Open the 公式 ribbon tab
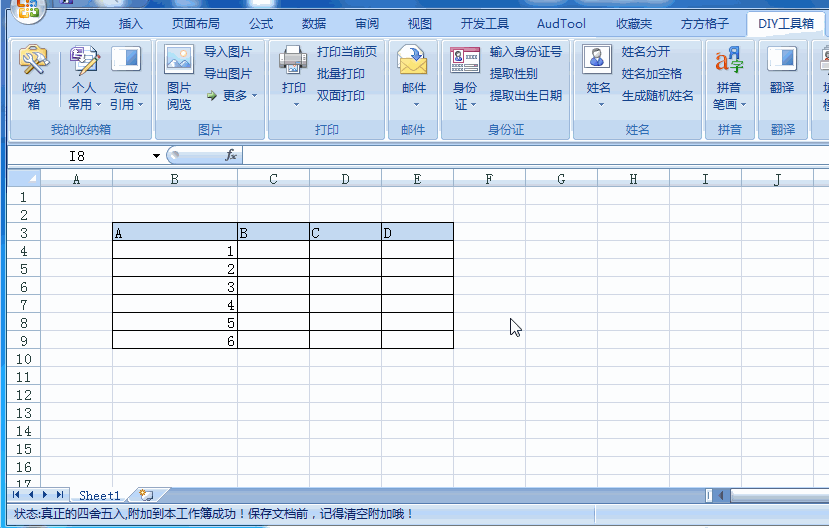829x528 pixels. (261, 23)
